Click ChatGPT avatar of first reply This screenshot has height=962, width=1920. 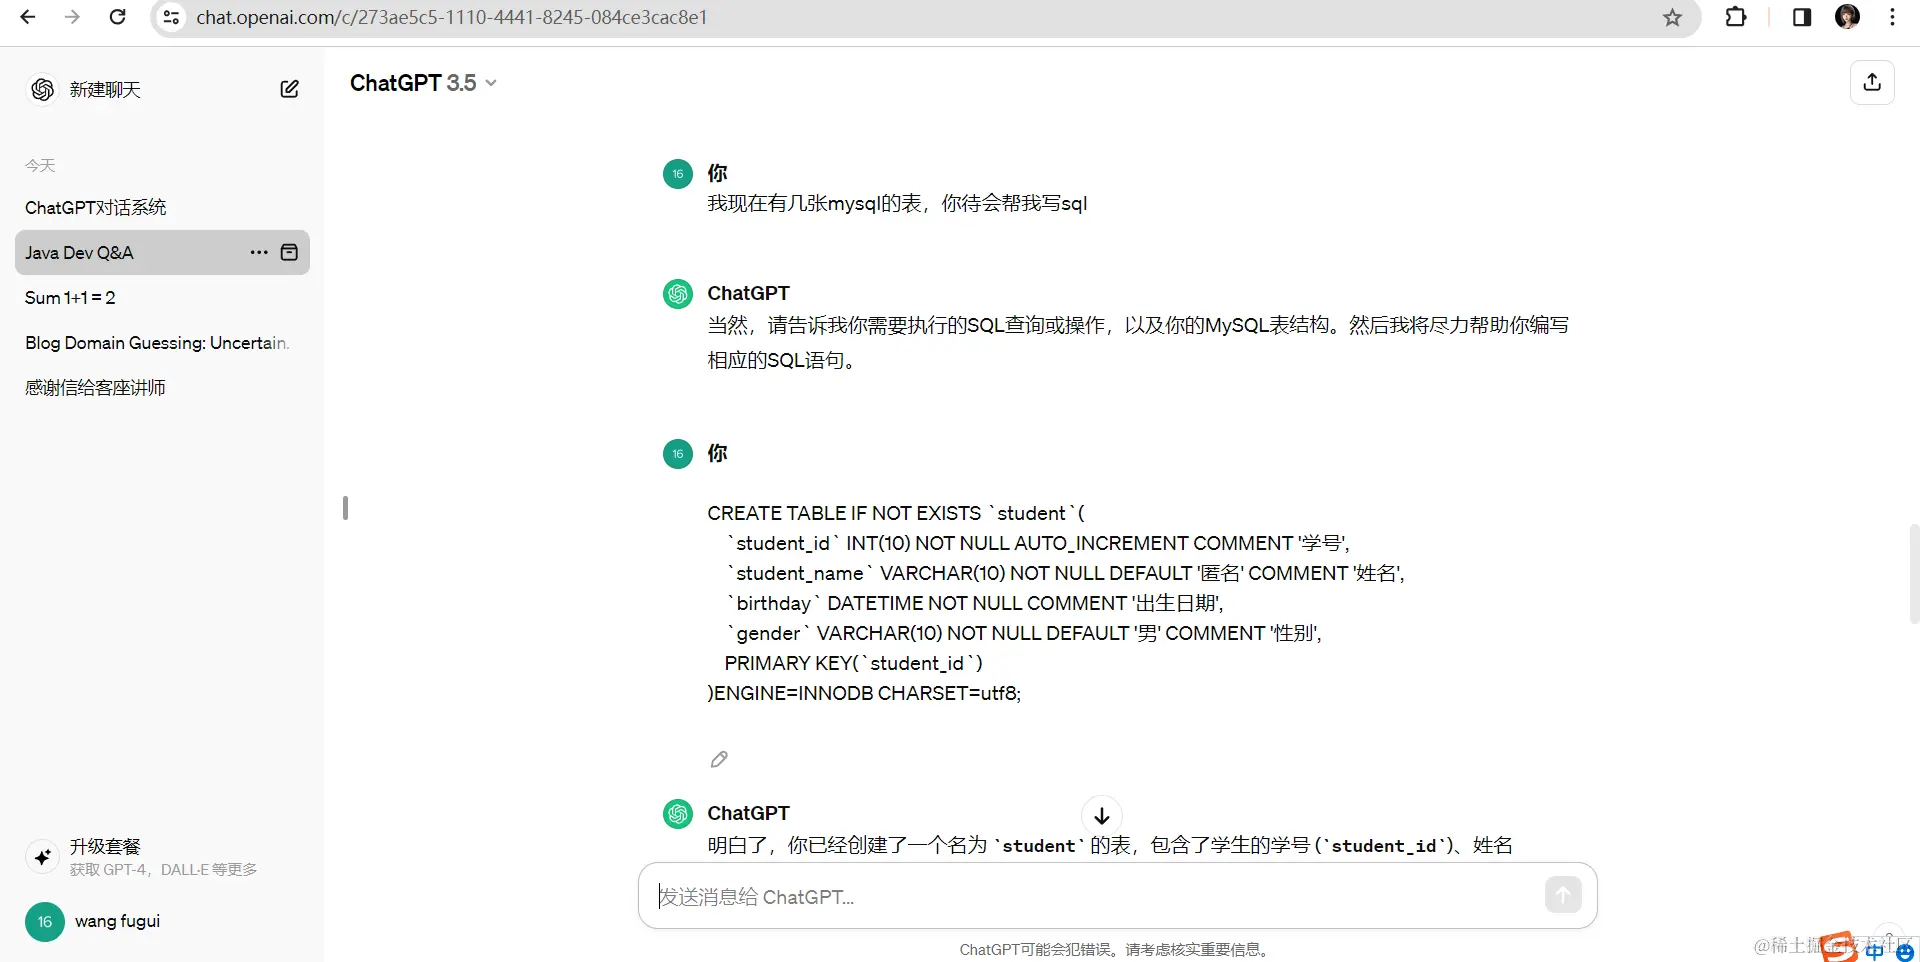click(x=678, y=294)
